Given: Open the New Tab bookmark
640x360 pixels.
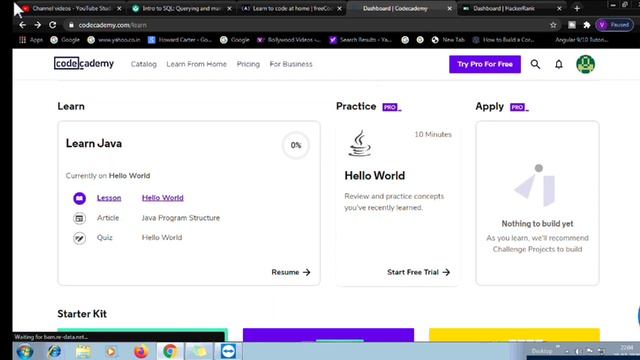Looking at the screenshot, I should click(449, 40).
